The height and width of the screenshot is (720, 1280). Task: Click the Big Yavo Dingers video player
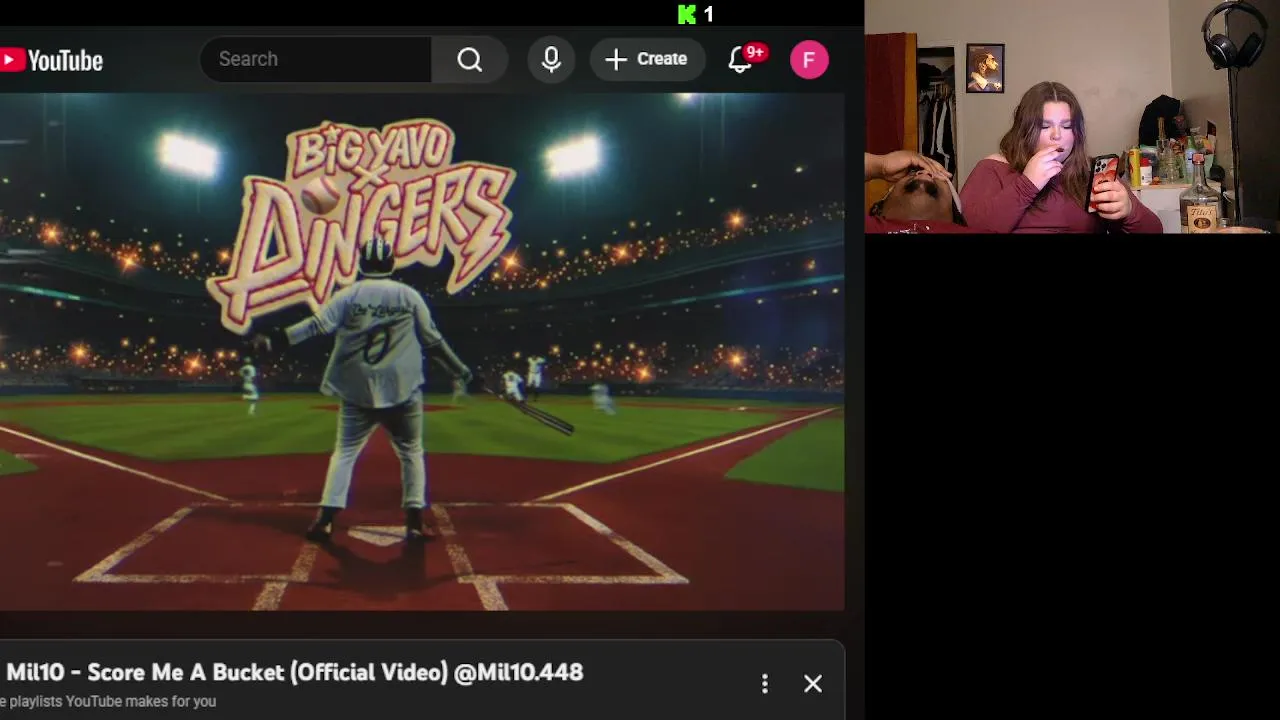pos(422,352)
